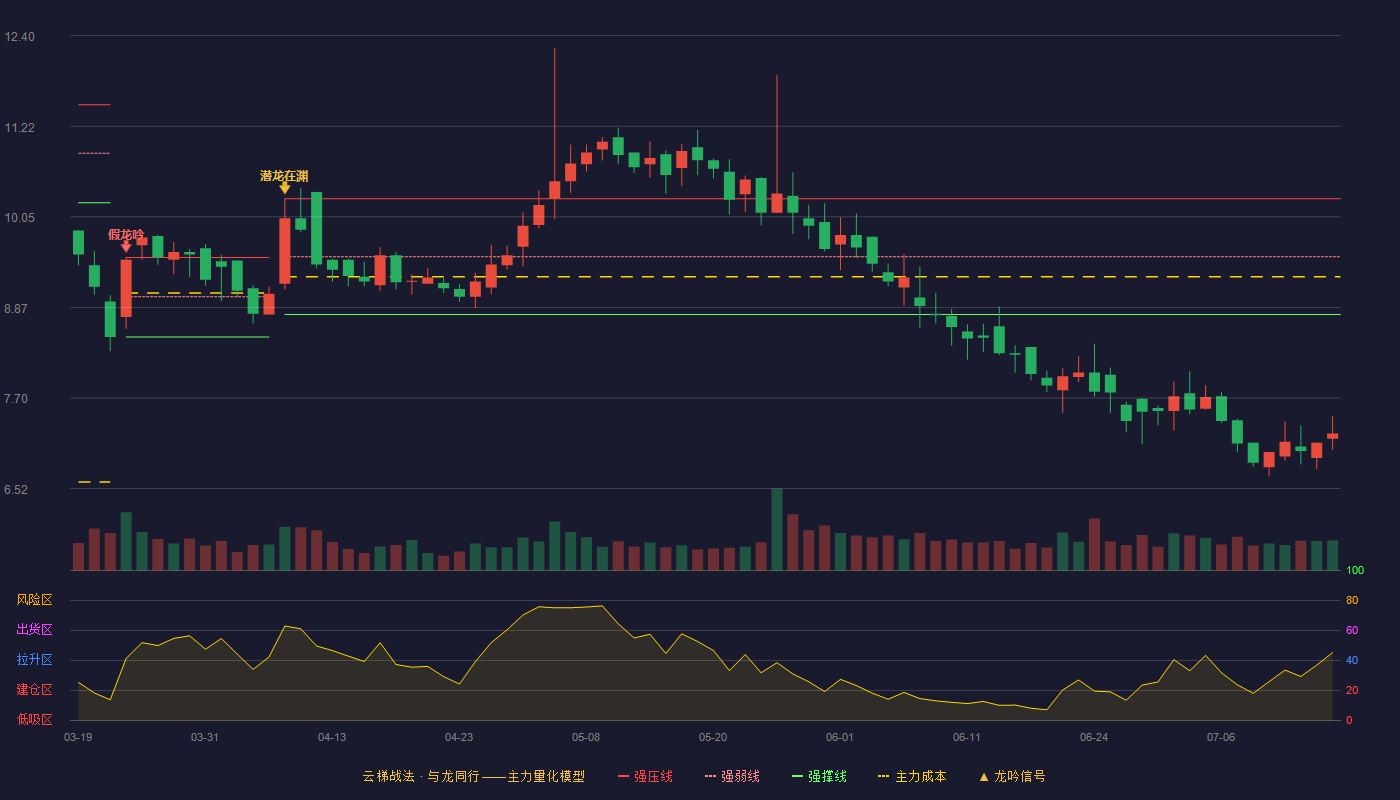
Task: Click the 06-11 date axis label
Action: pyautogui.click(x=967, y=737)
